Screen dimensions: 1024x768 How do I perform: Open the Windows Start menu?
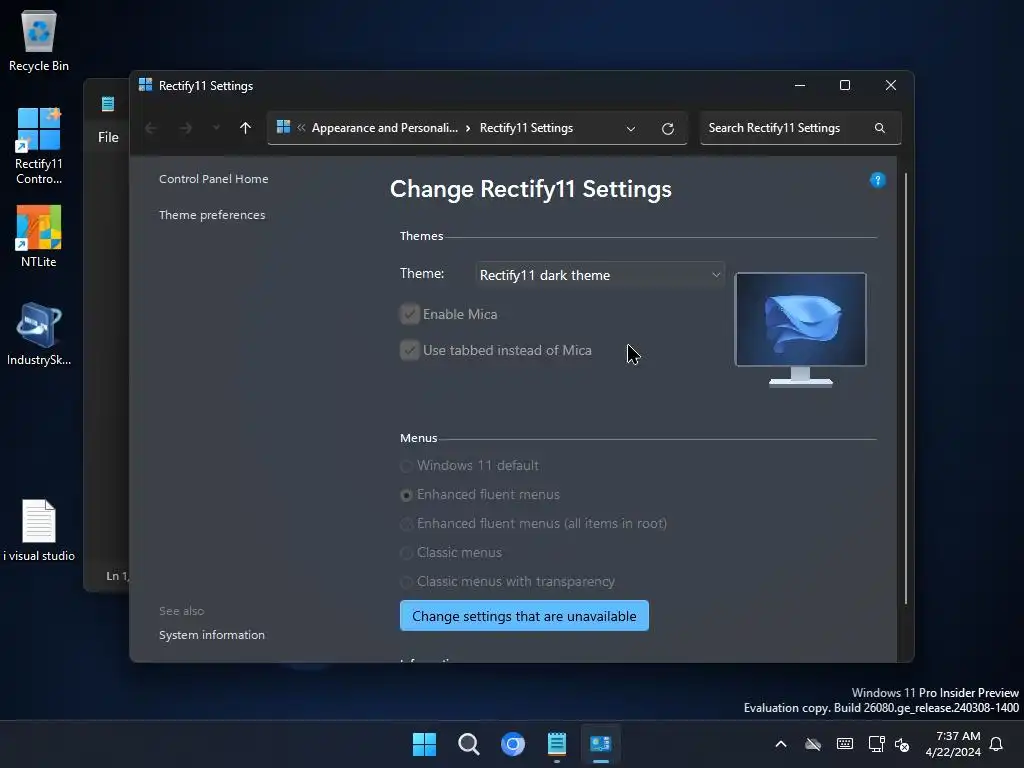tap(424, 744)
